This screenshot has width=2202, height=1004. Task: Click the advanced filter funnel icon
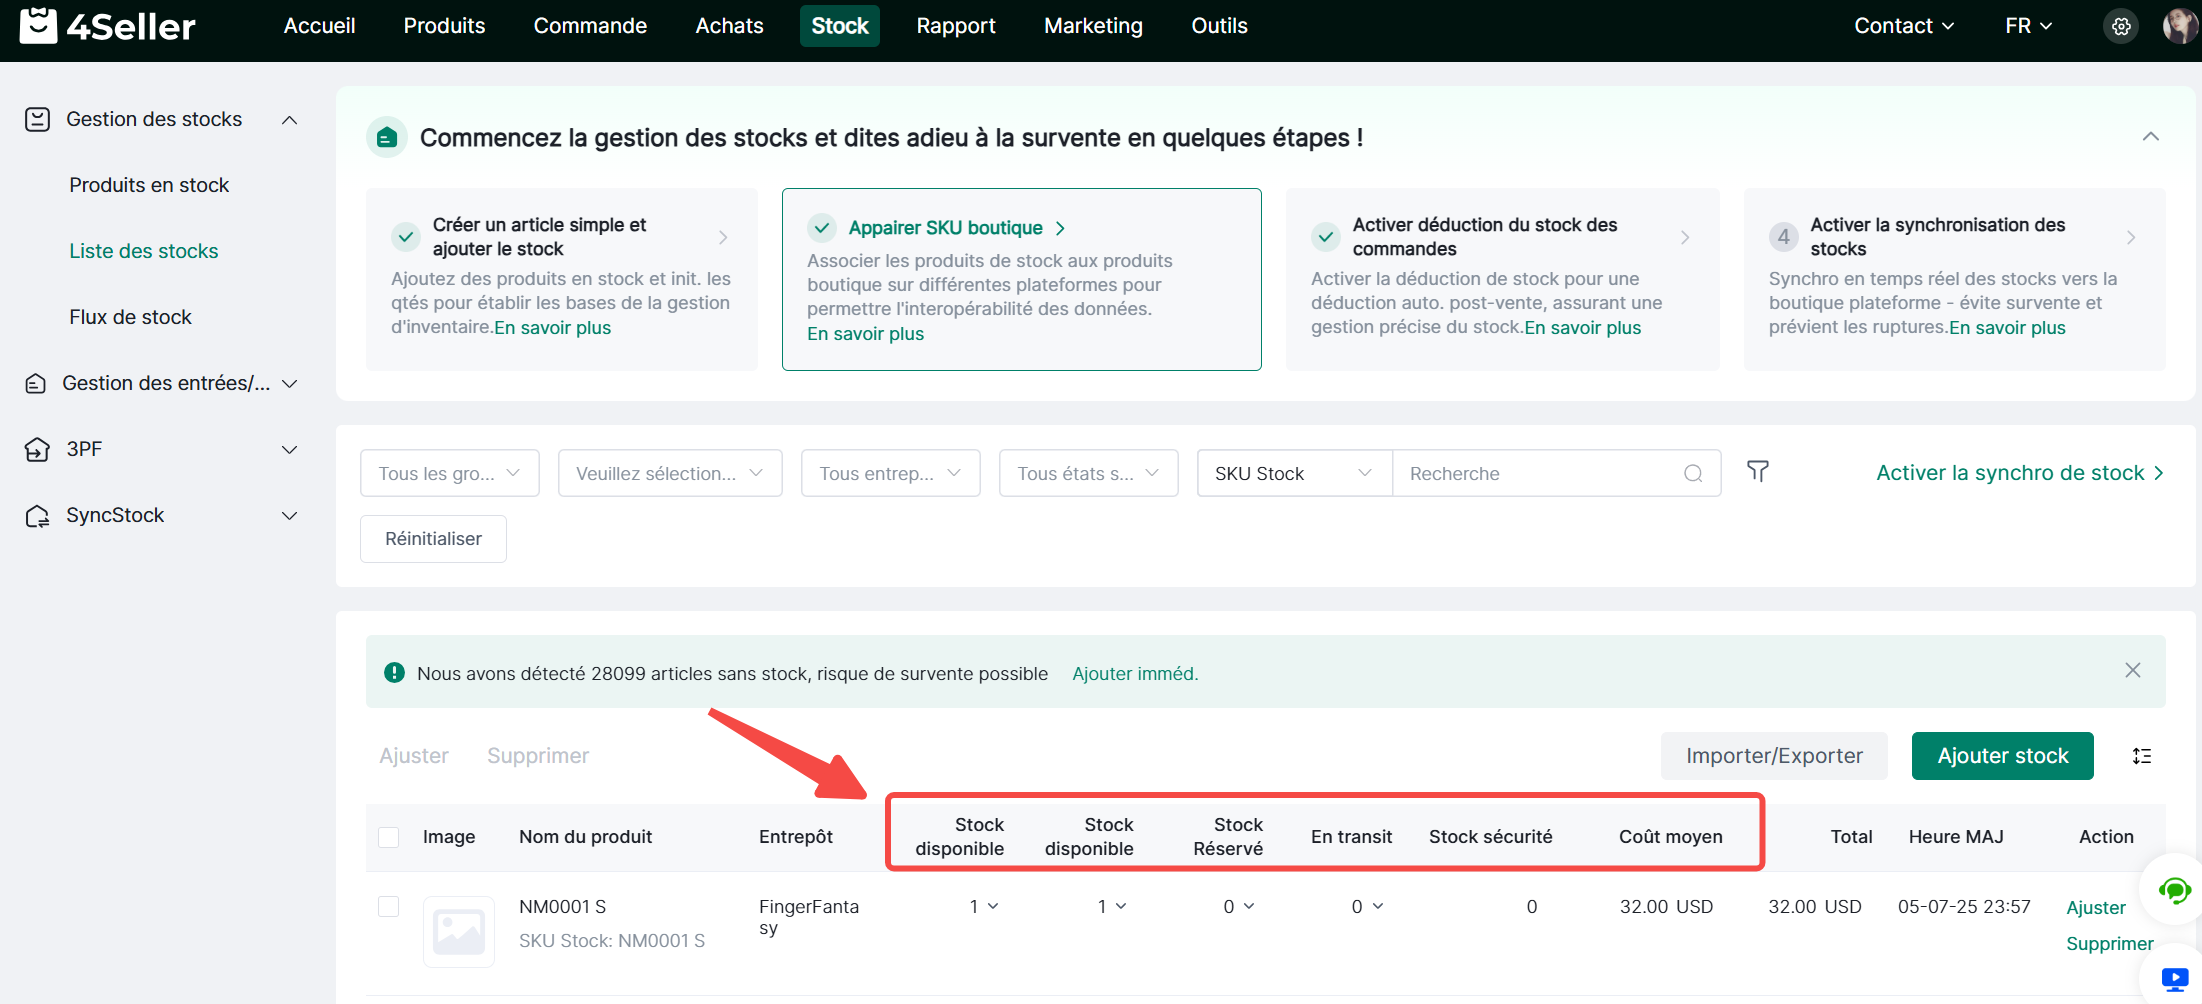pyautogui.click(x=1757, y=472)
